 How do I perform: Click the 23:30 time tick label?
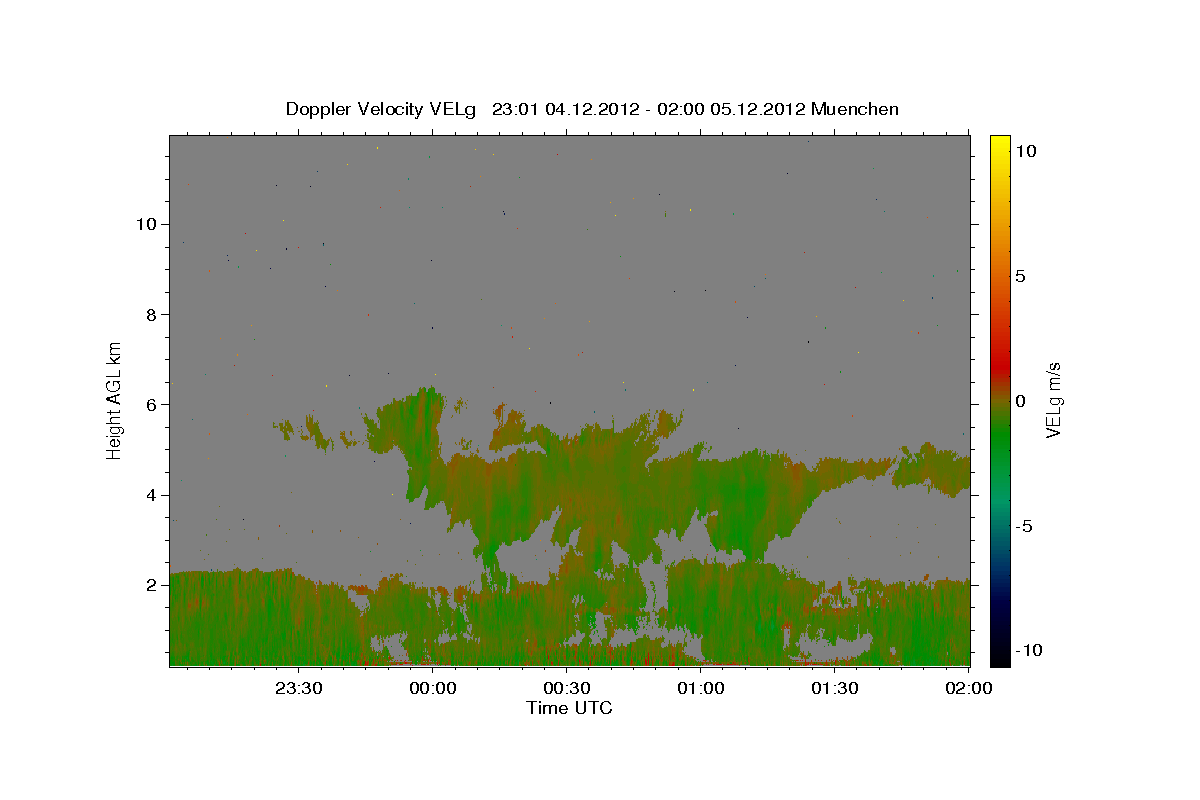point(299,688)
